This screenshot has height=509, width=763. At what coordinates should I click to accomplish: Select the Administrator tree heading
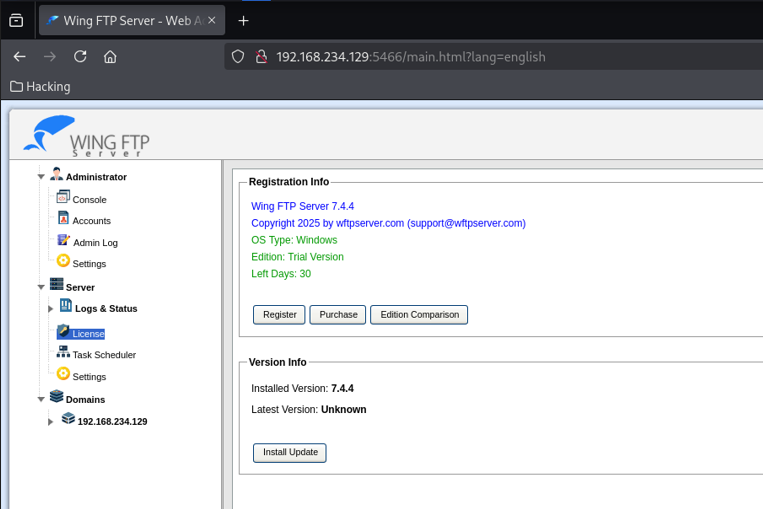click(x=96, y=177)
